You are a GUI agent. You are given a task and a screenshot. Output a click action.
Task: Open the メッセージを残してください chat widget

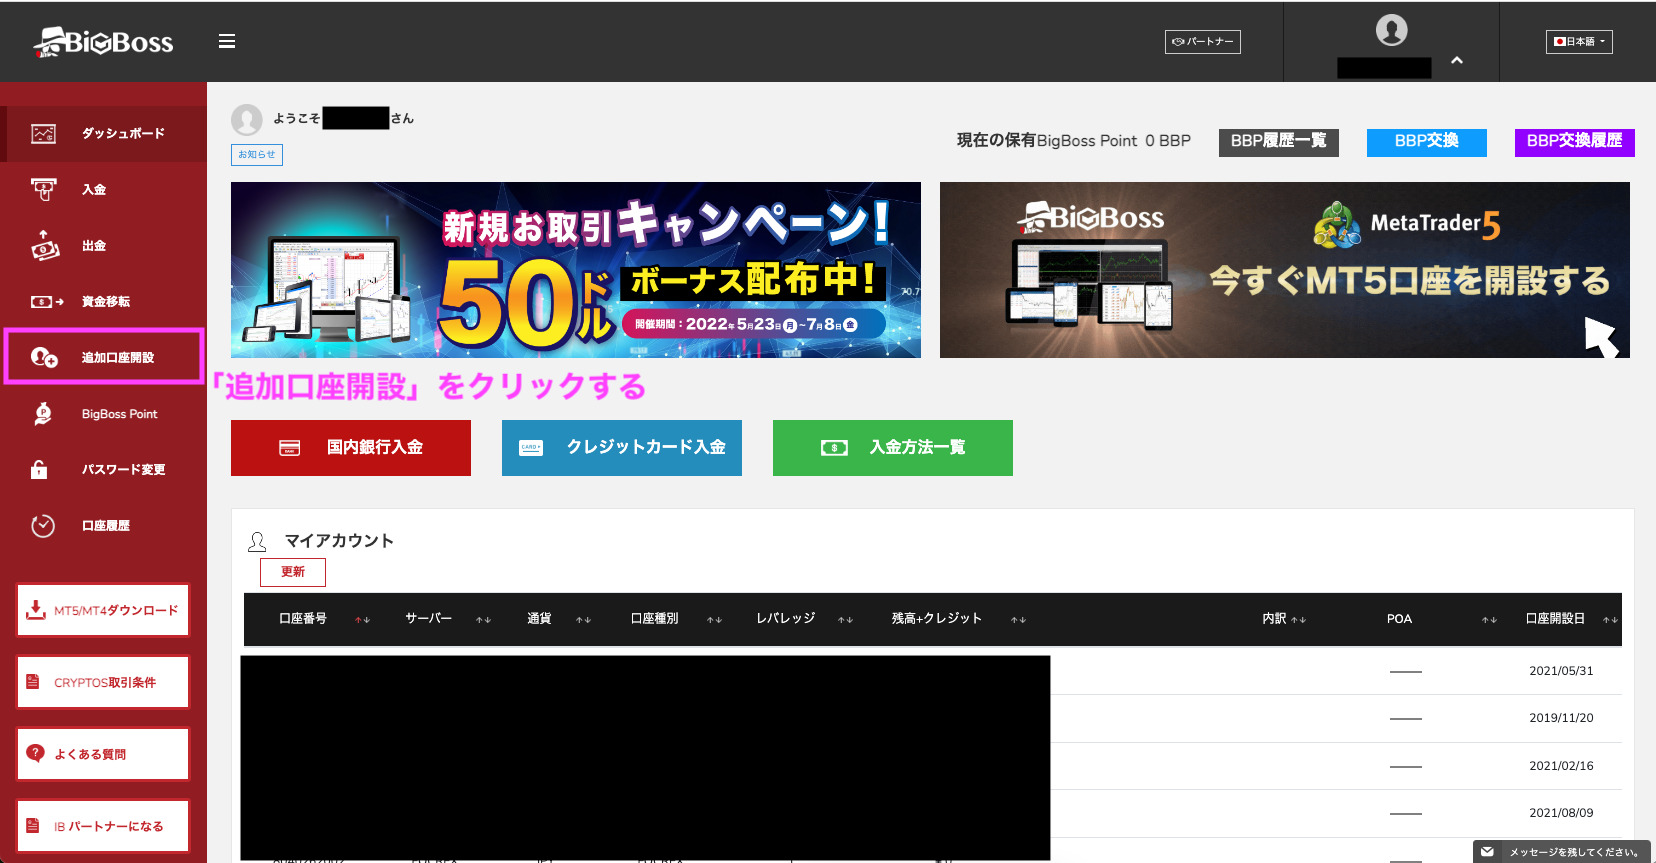click(x=1561, y=852)
